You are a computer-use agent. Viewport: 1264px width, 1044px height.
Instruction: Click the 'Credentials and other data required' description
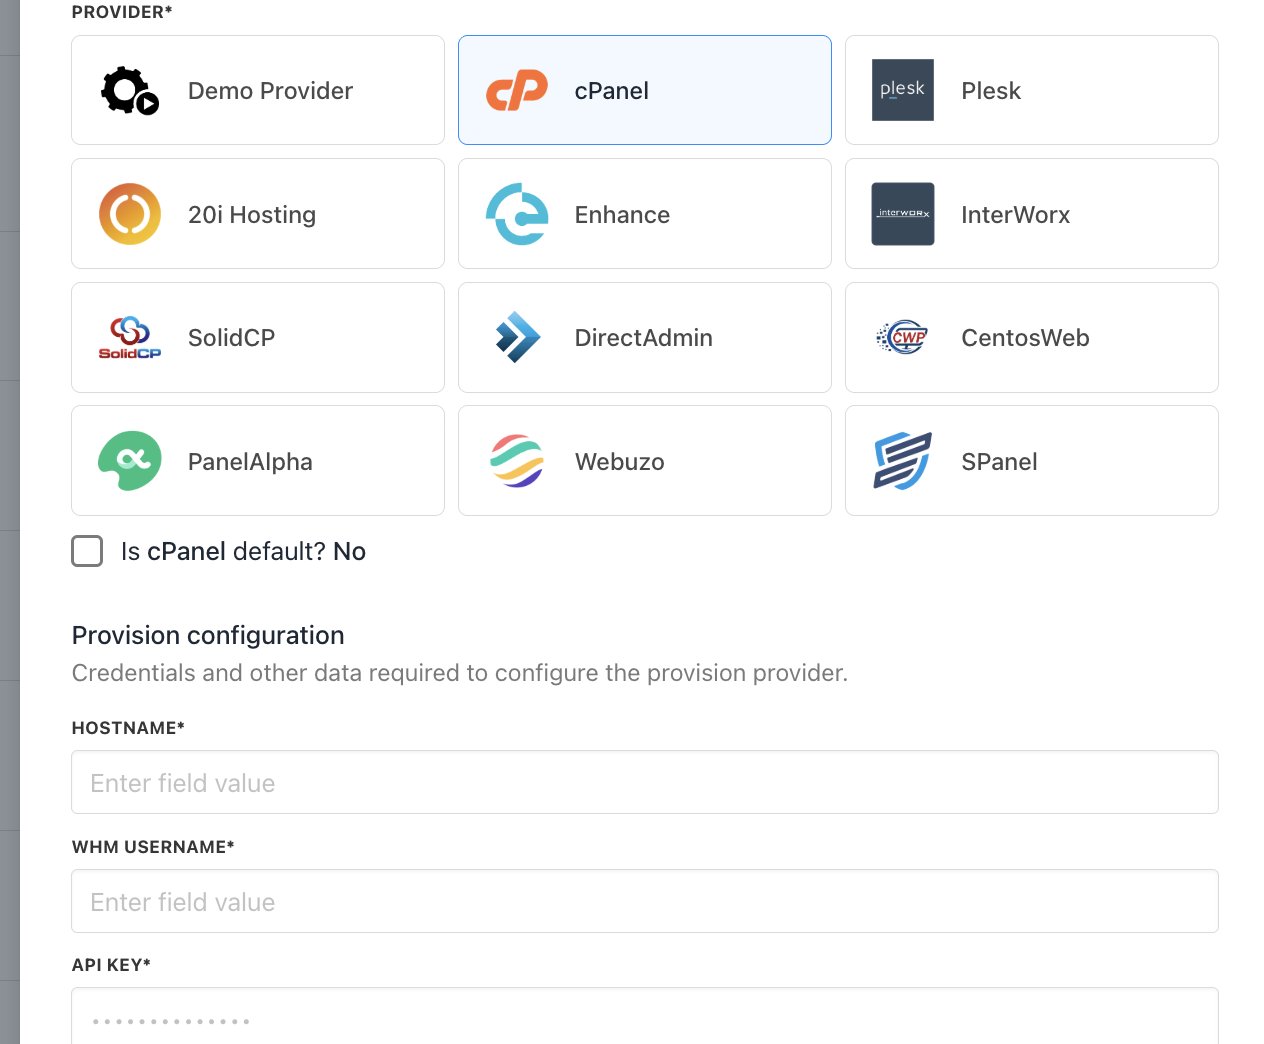click(x=460, y=673)
